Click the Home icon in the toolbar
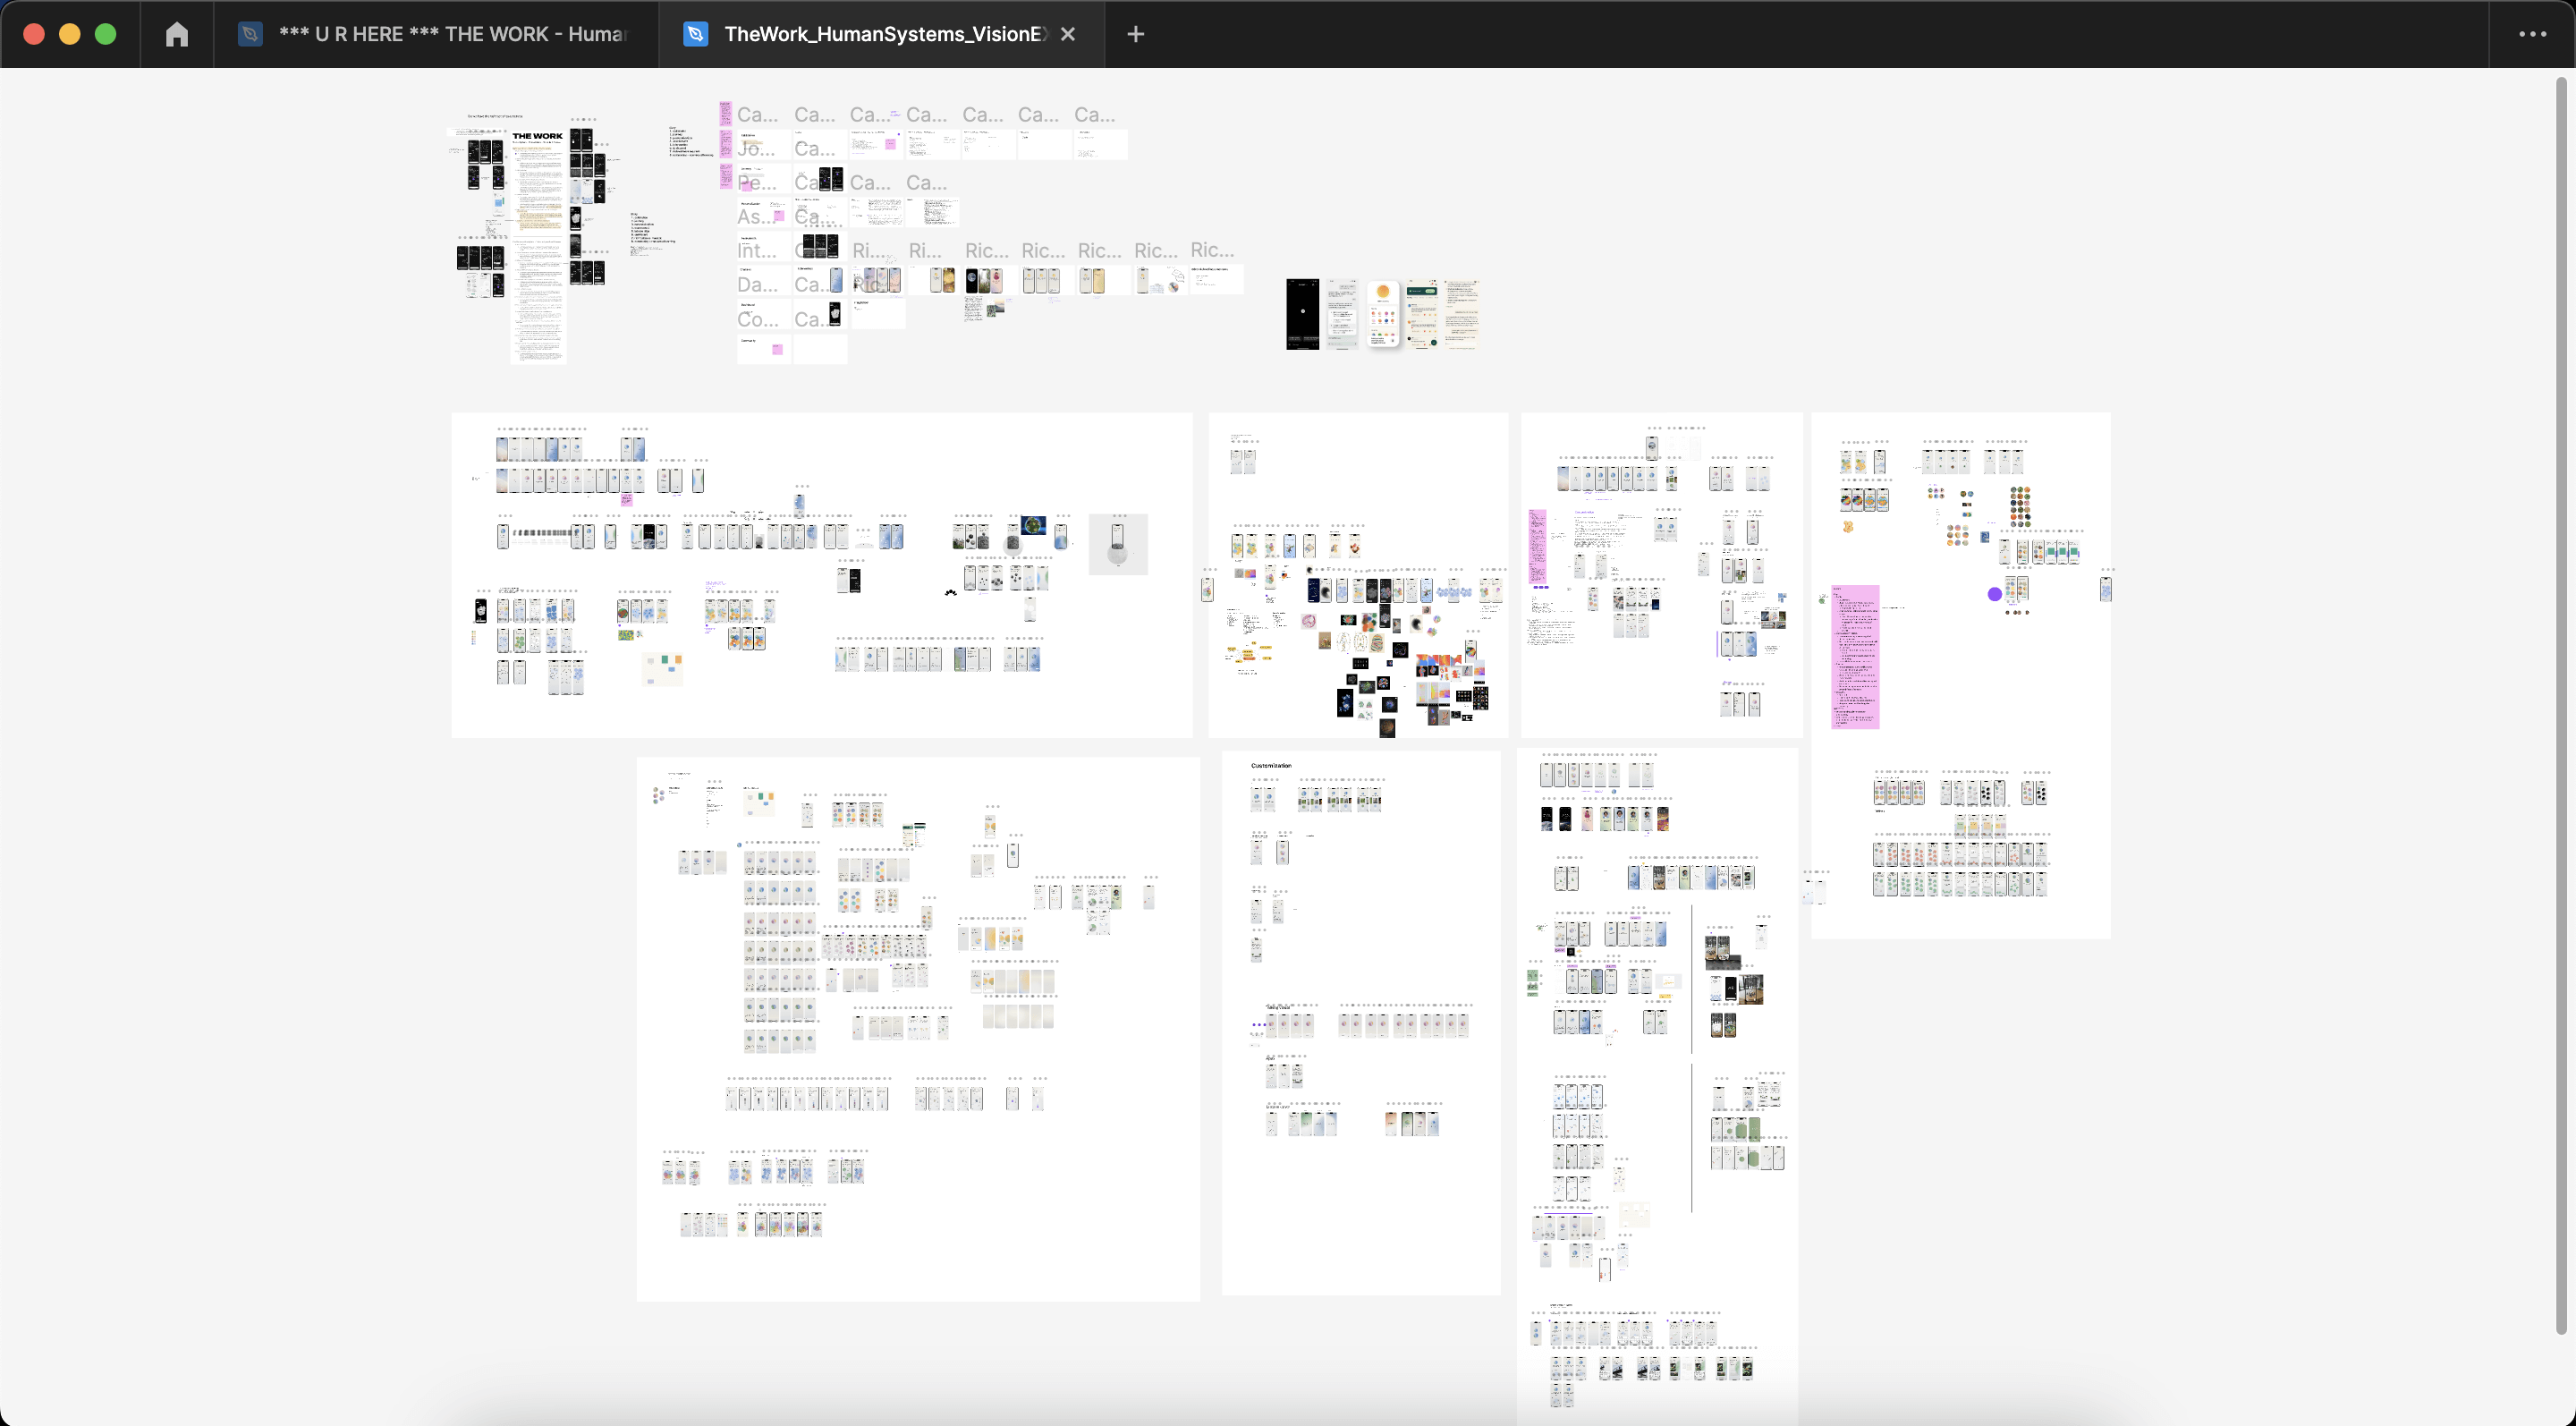Viewport: 2576px width, 1426px height. pos(177,33)
